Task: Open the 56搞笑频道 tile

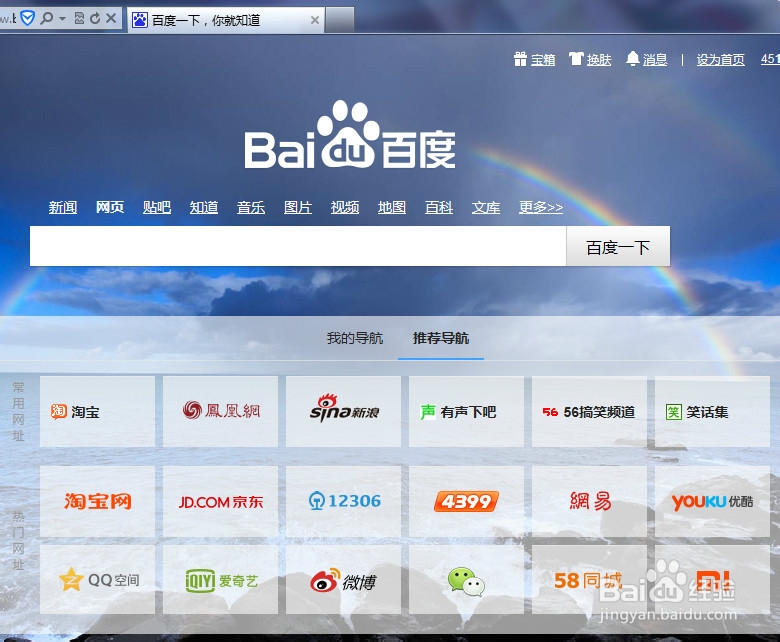Action: point(589,412)
